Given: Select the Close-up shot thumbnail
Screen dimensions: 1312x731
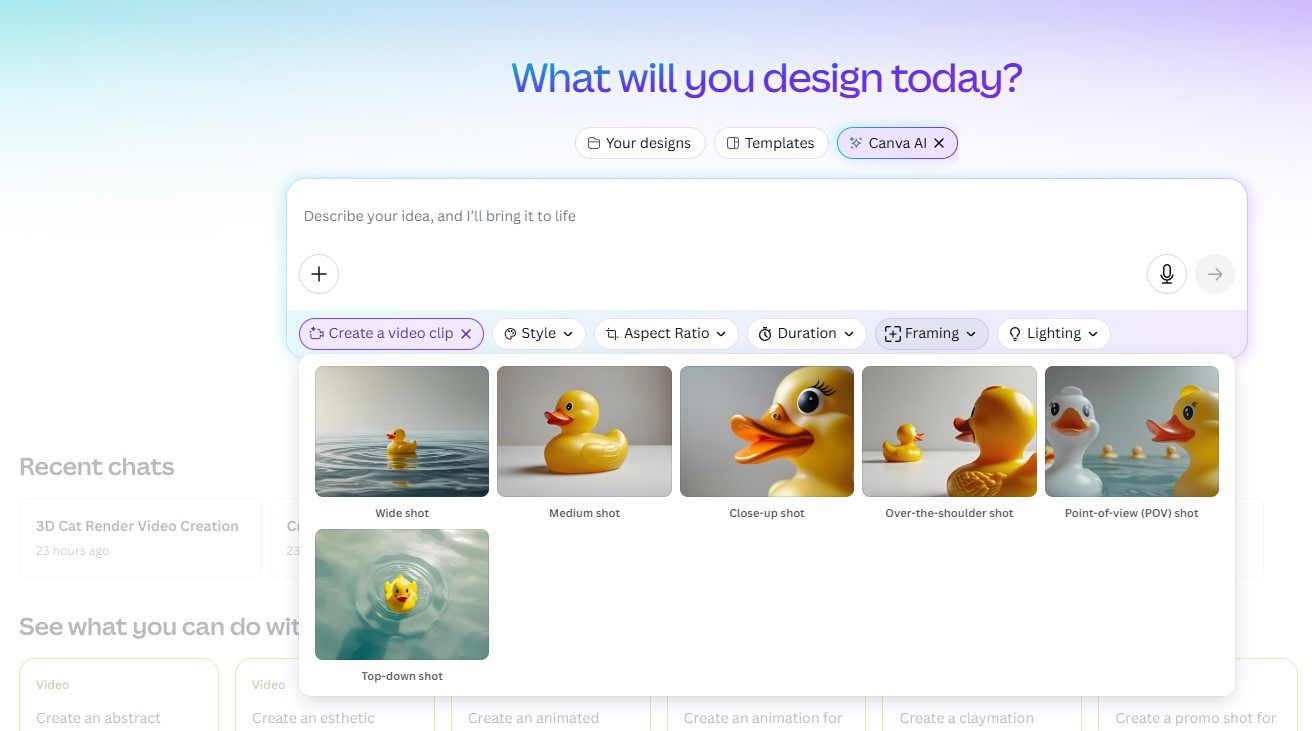Looking at the screenshot, I should [x=767, y=431].
